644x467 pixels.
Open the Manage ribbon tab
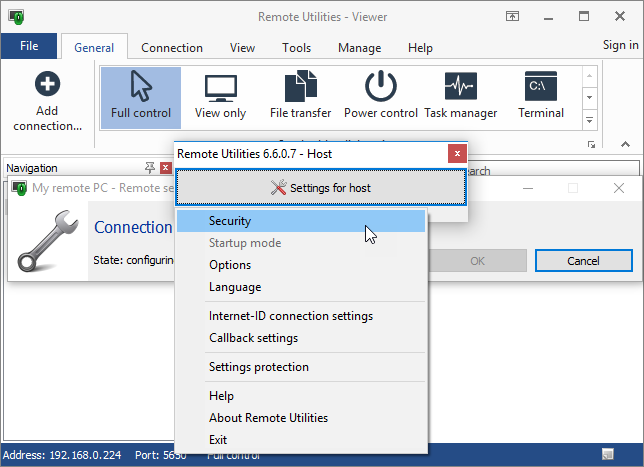click(x=359, y=48)
